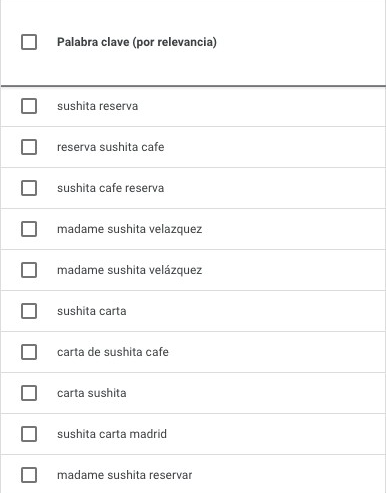This screenshot has width=386, height=493.
Task: Click keyword text 'reserva sushita cafe'
Action: point(110,147)
